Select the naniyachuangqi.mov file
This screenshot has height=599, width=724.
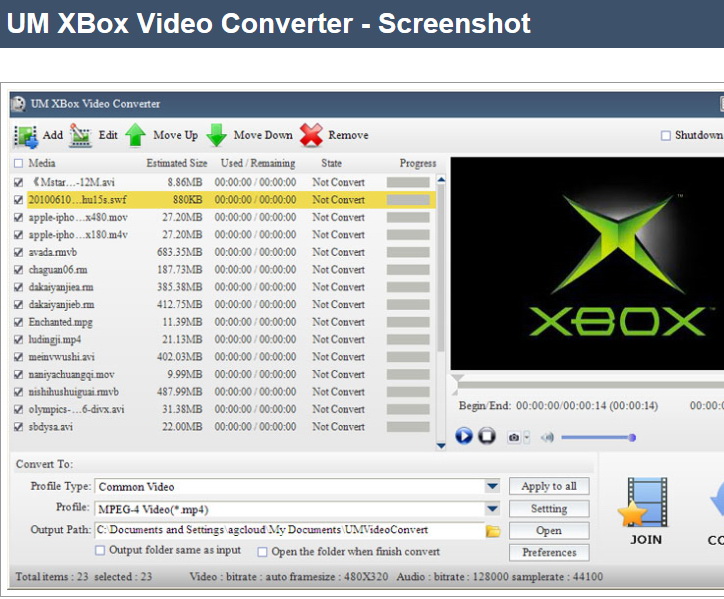[72, 375]
